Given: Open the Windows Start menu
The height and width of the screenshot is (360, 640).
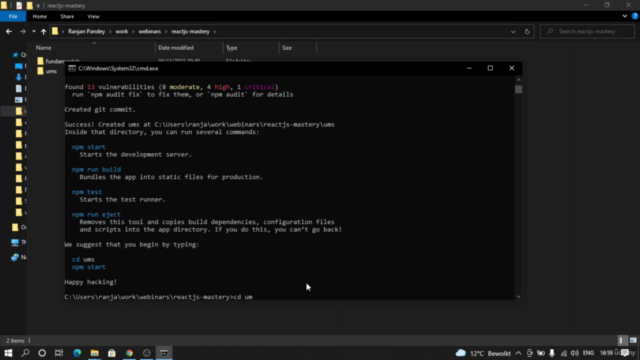Looking at the screenshot, I should point(8,353).
